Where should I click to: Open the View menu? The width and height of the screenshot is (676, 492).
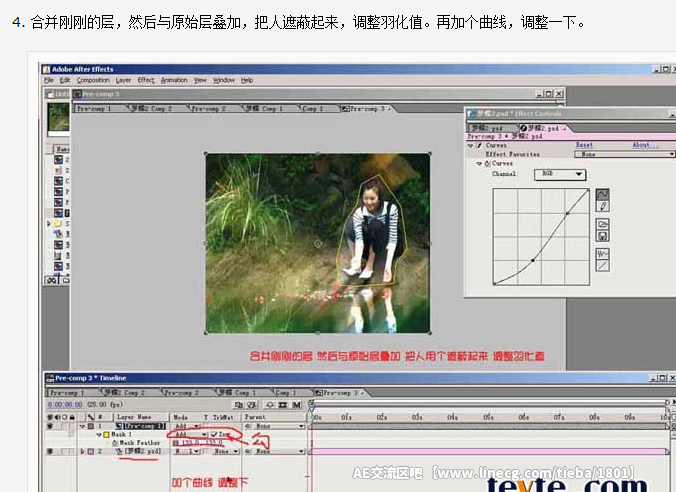click(x=200, y=81)
